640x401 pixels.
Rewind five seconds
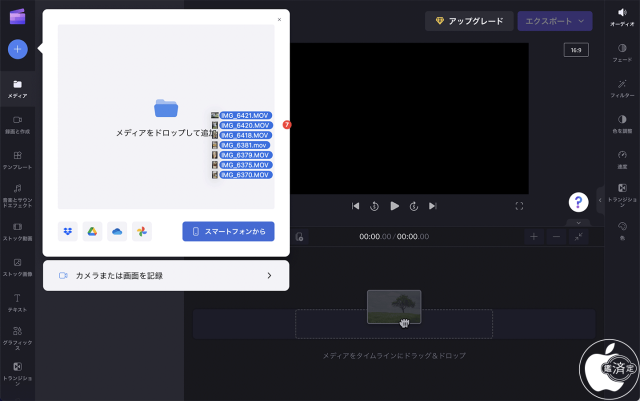point(374,206)
